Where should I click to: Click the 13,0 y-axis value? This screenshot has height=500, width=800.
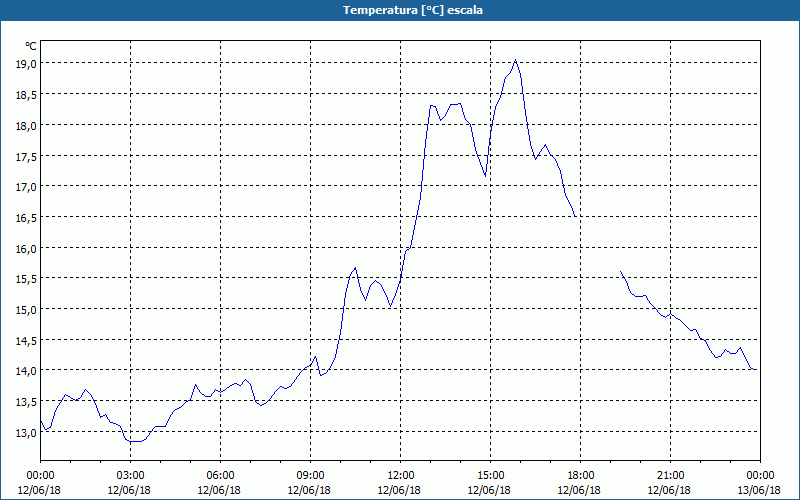(x=27, y=433)
